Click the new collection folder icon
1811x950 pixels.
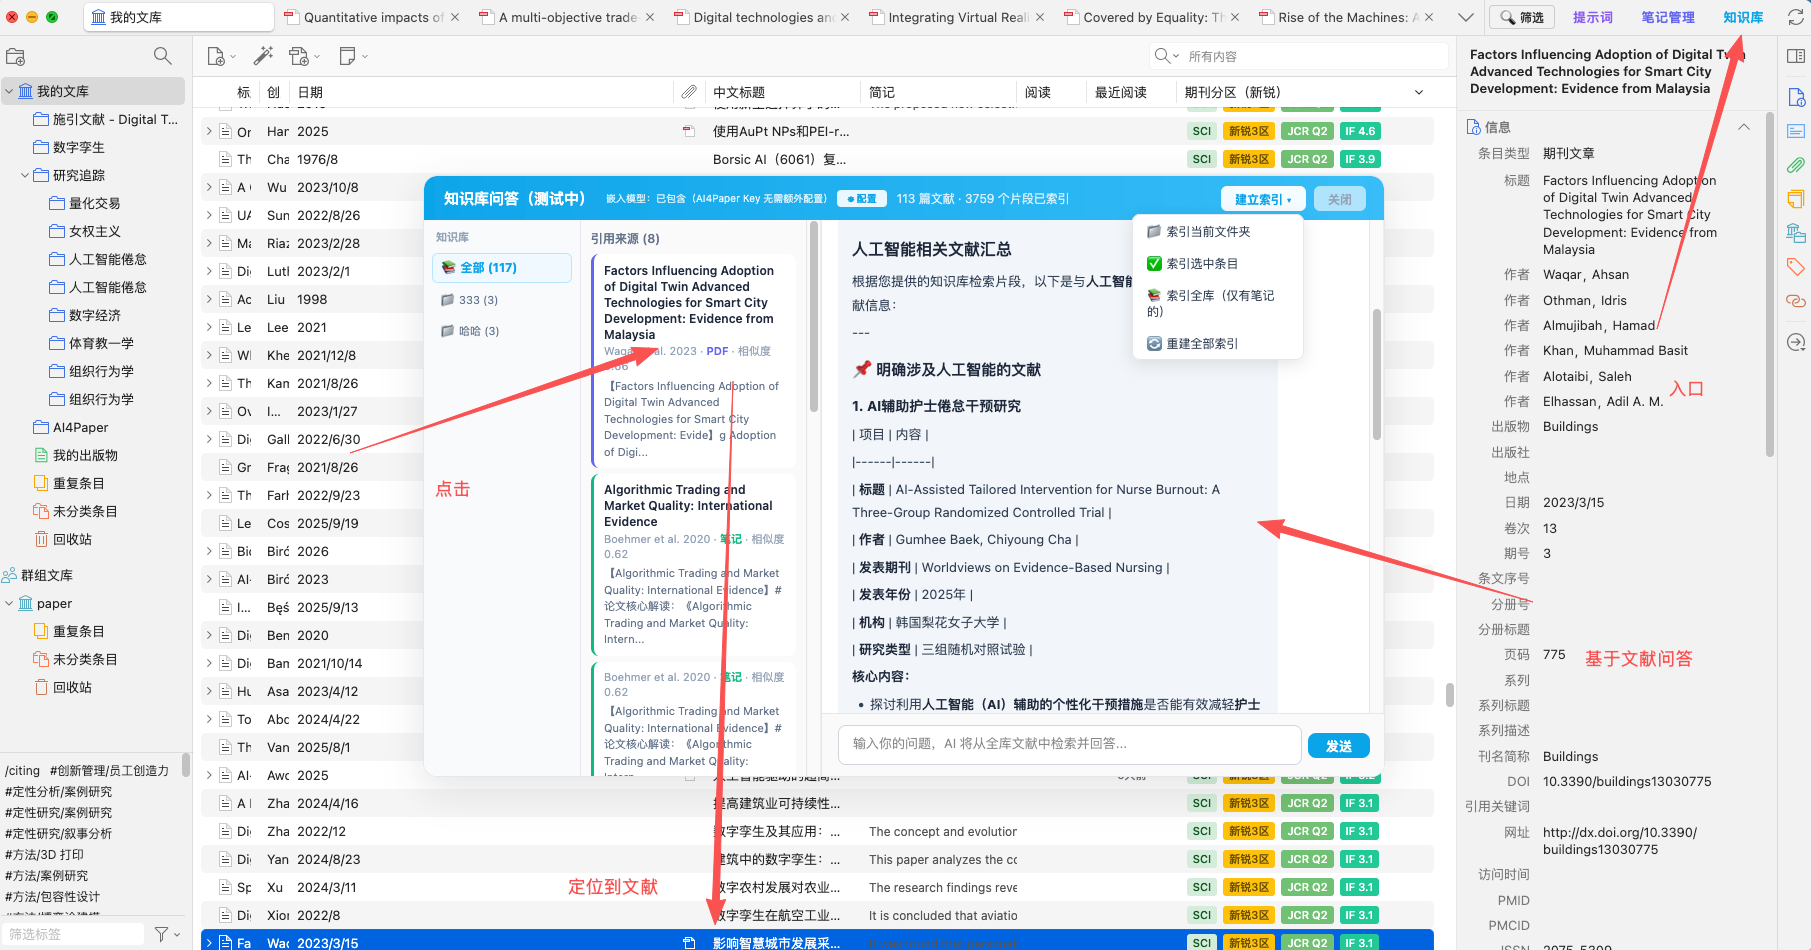tap(15, 57)
